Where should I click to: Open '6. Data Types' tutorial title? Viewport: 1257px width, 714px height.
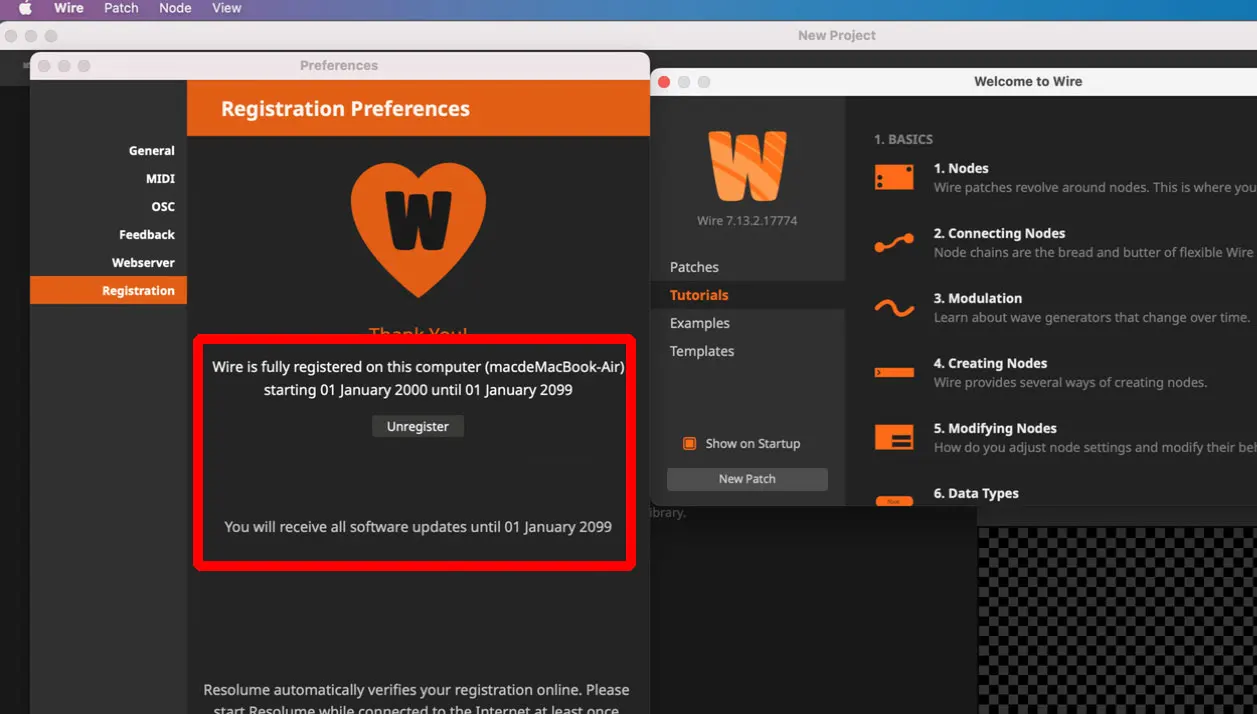[x=976, y=493]
